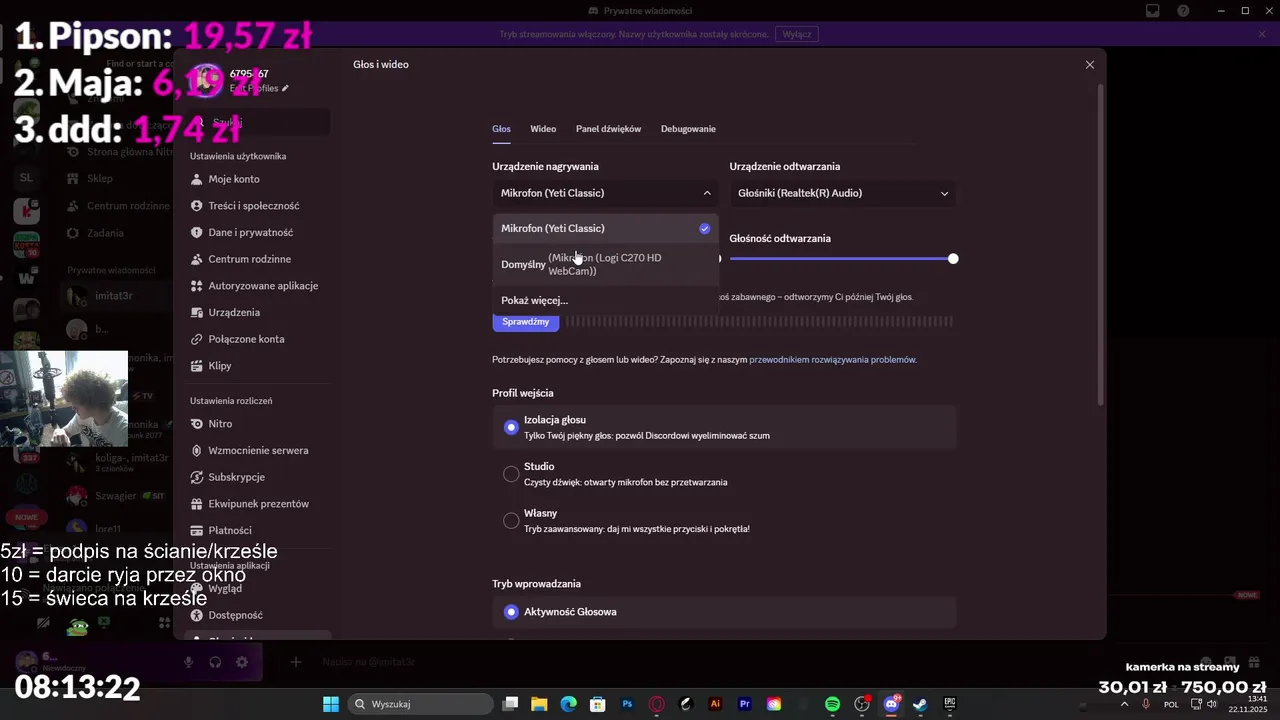Switch to the Debugowanie tab
The height and width of the screenshot is (720, 1280).
688,129
